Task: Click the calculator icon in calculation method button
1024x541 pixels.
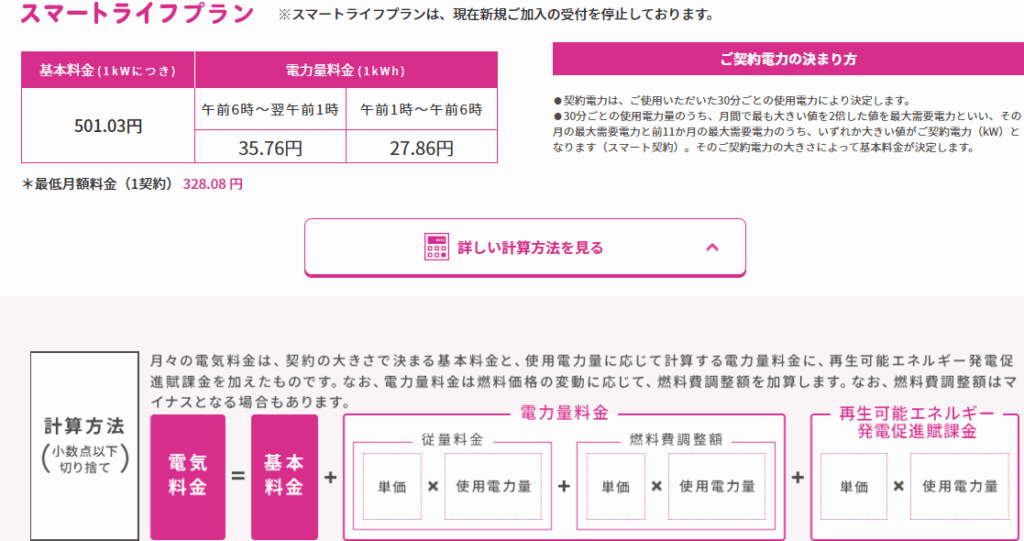Action: [x=436, y=248]
